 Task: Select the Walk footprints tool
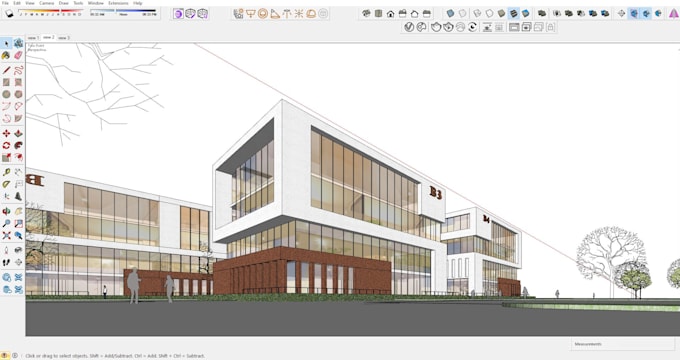[x=6, y=262]
